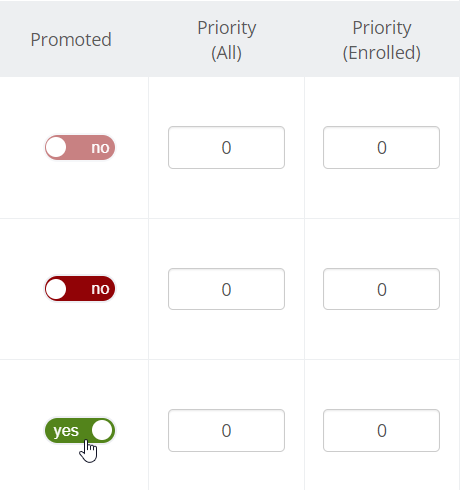Click the "yes" label inside green switch
460x490 pixels.
[x=66, y=431]
